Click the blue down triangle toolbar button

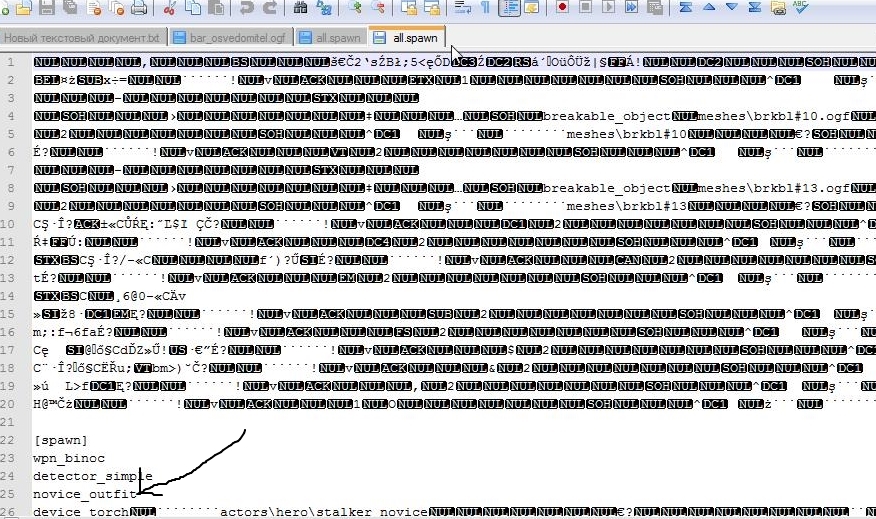point(731,8)
